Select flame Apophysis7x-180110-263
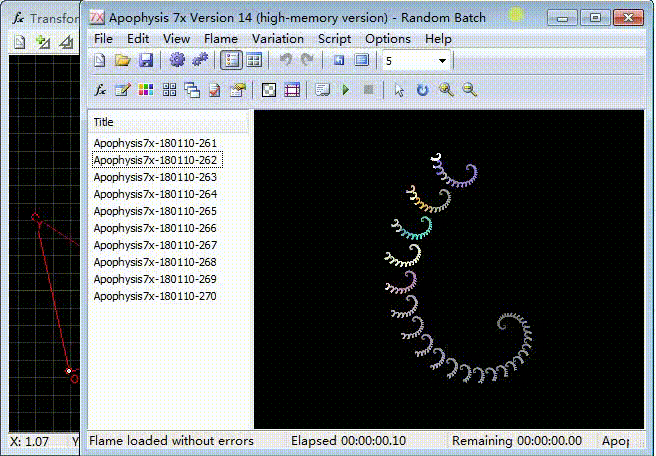This screenshot has height=456, width=656. 155,177
